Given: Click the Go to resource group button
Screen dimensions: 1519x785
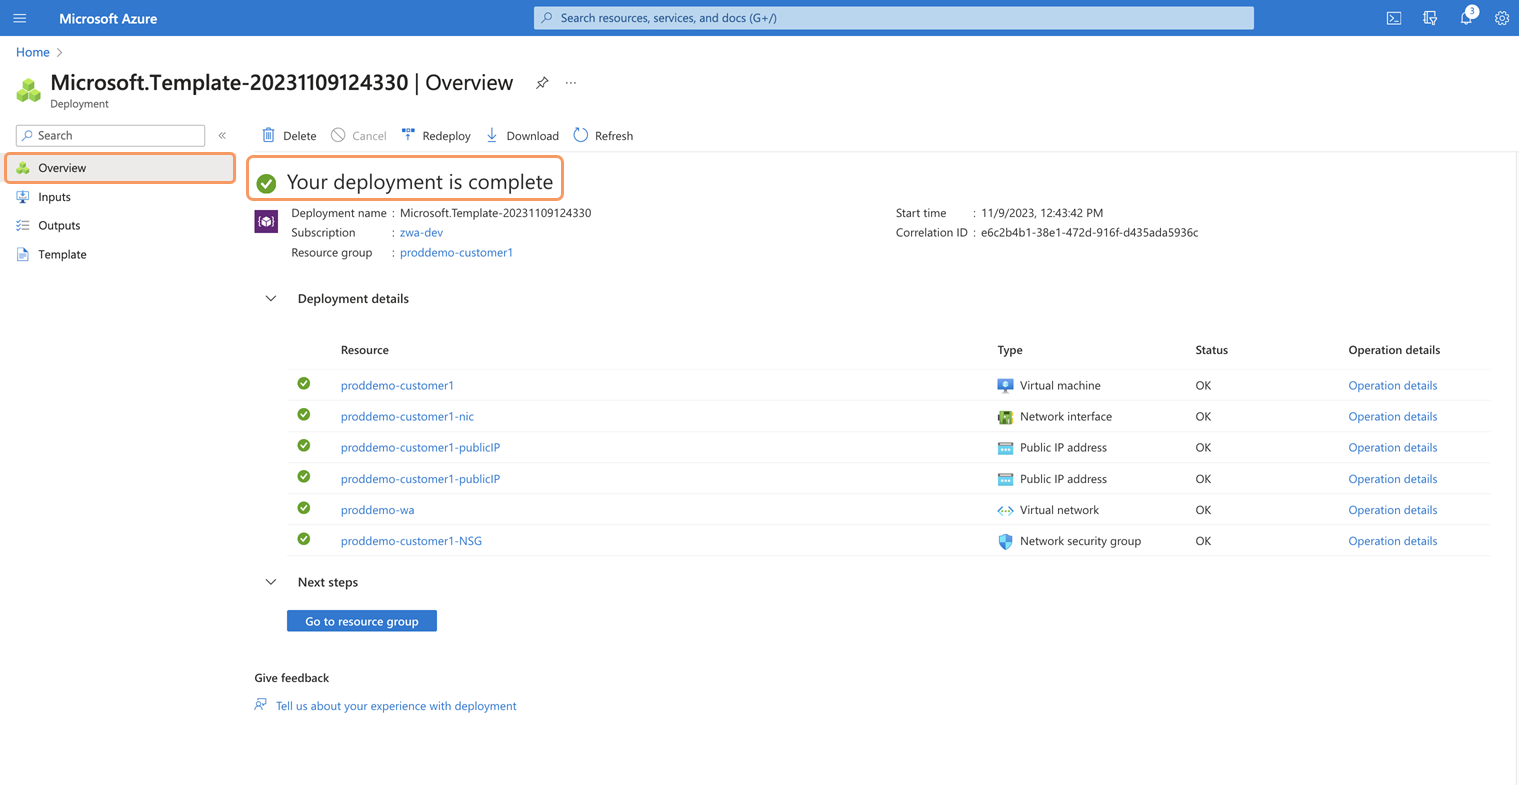Looking at the screenshot, I should 361,620.
